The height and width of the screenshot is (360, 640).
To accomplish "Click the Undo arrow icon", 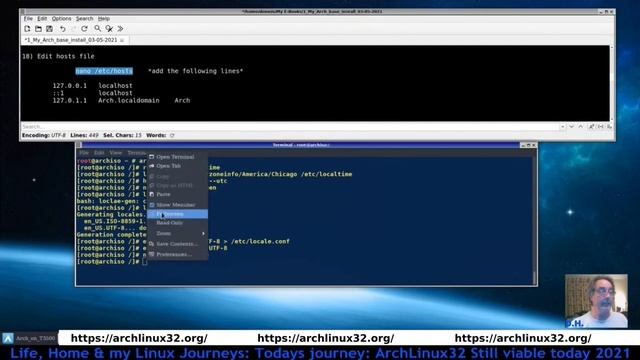I will 62,29.
